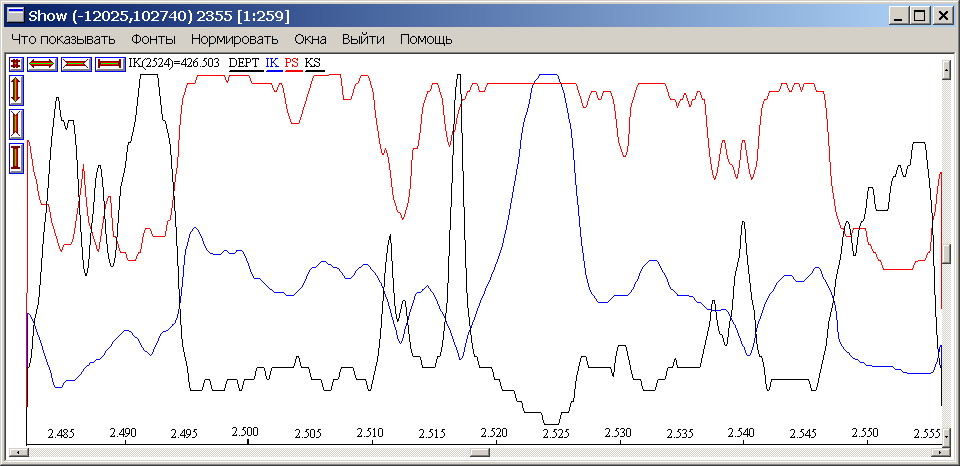Maximize the Show window
This screenshot has width=960, height=466.
coord(919,16)
